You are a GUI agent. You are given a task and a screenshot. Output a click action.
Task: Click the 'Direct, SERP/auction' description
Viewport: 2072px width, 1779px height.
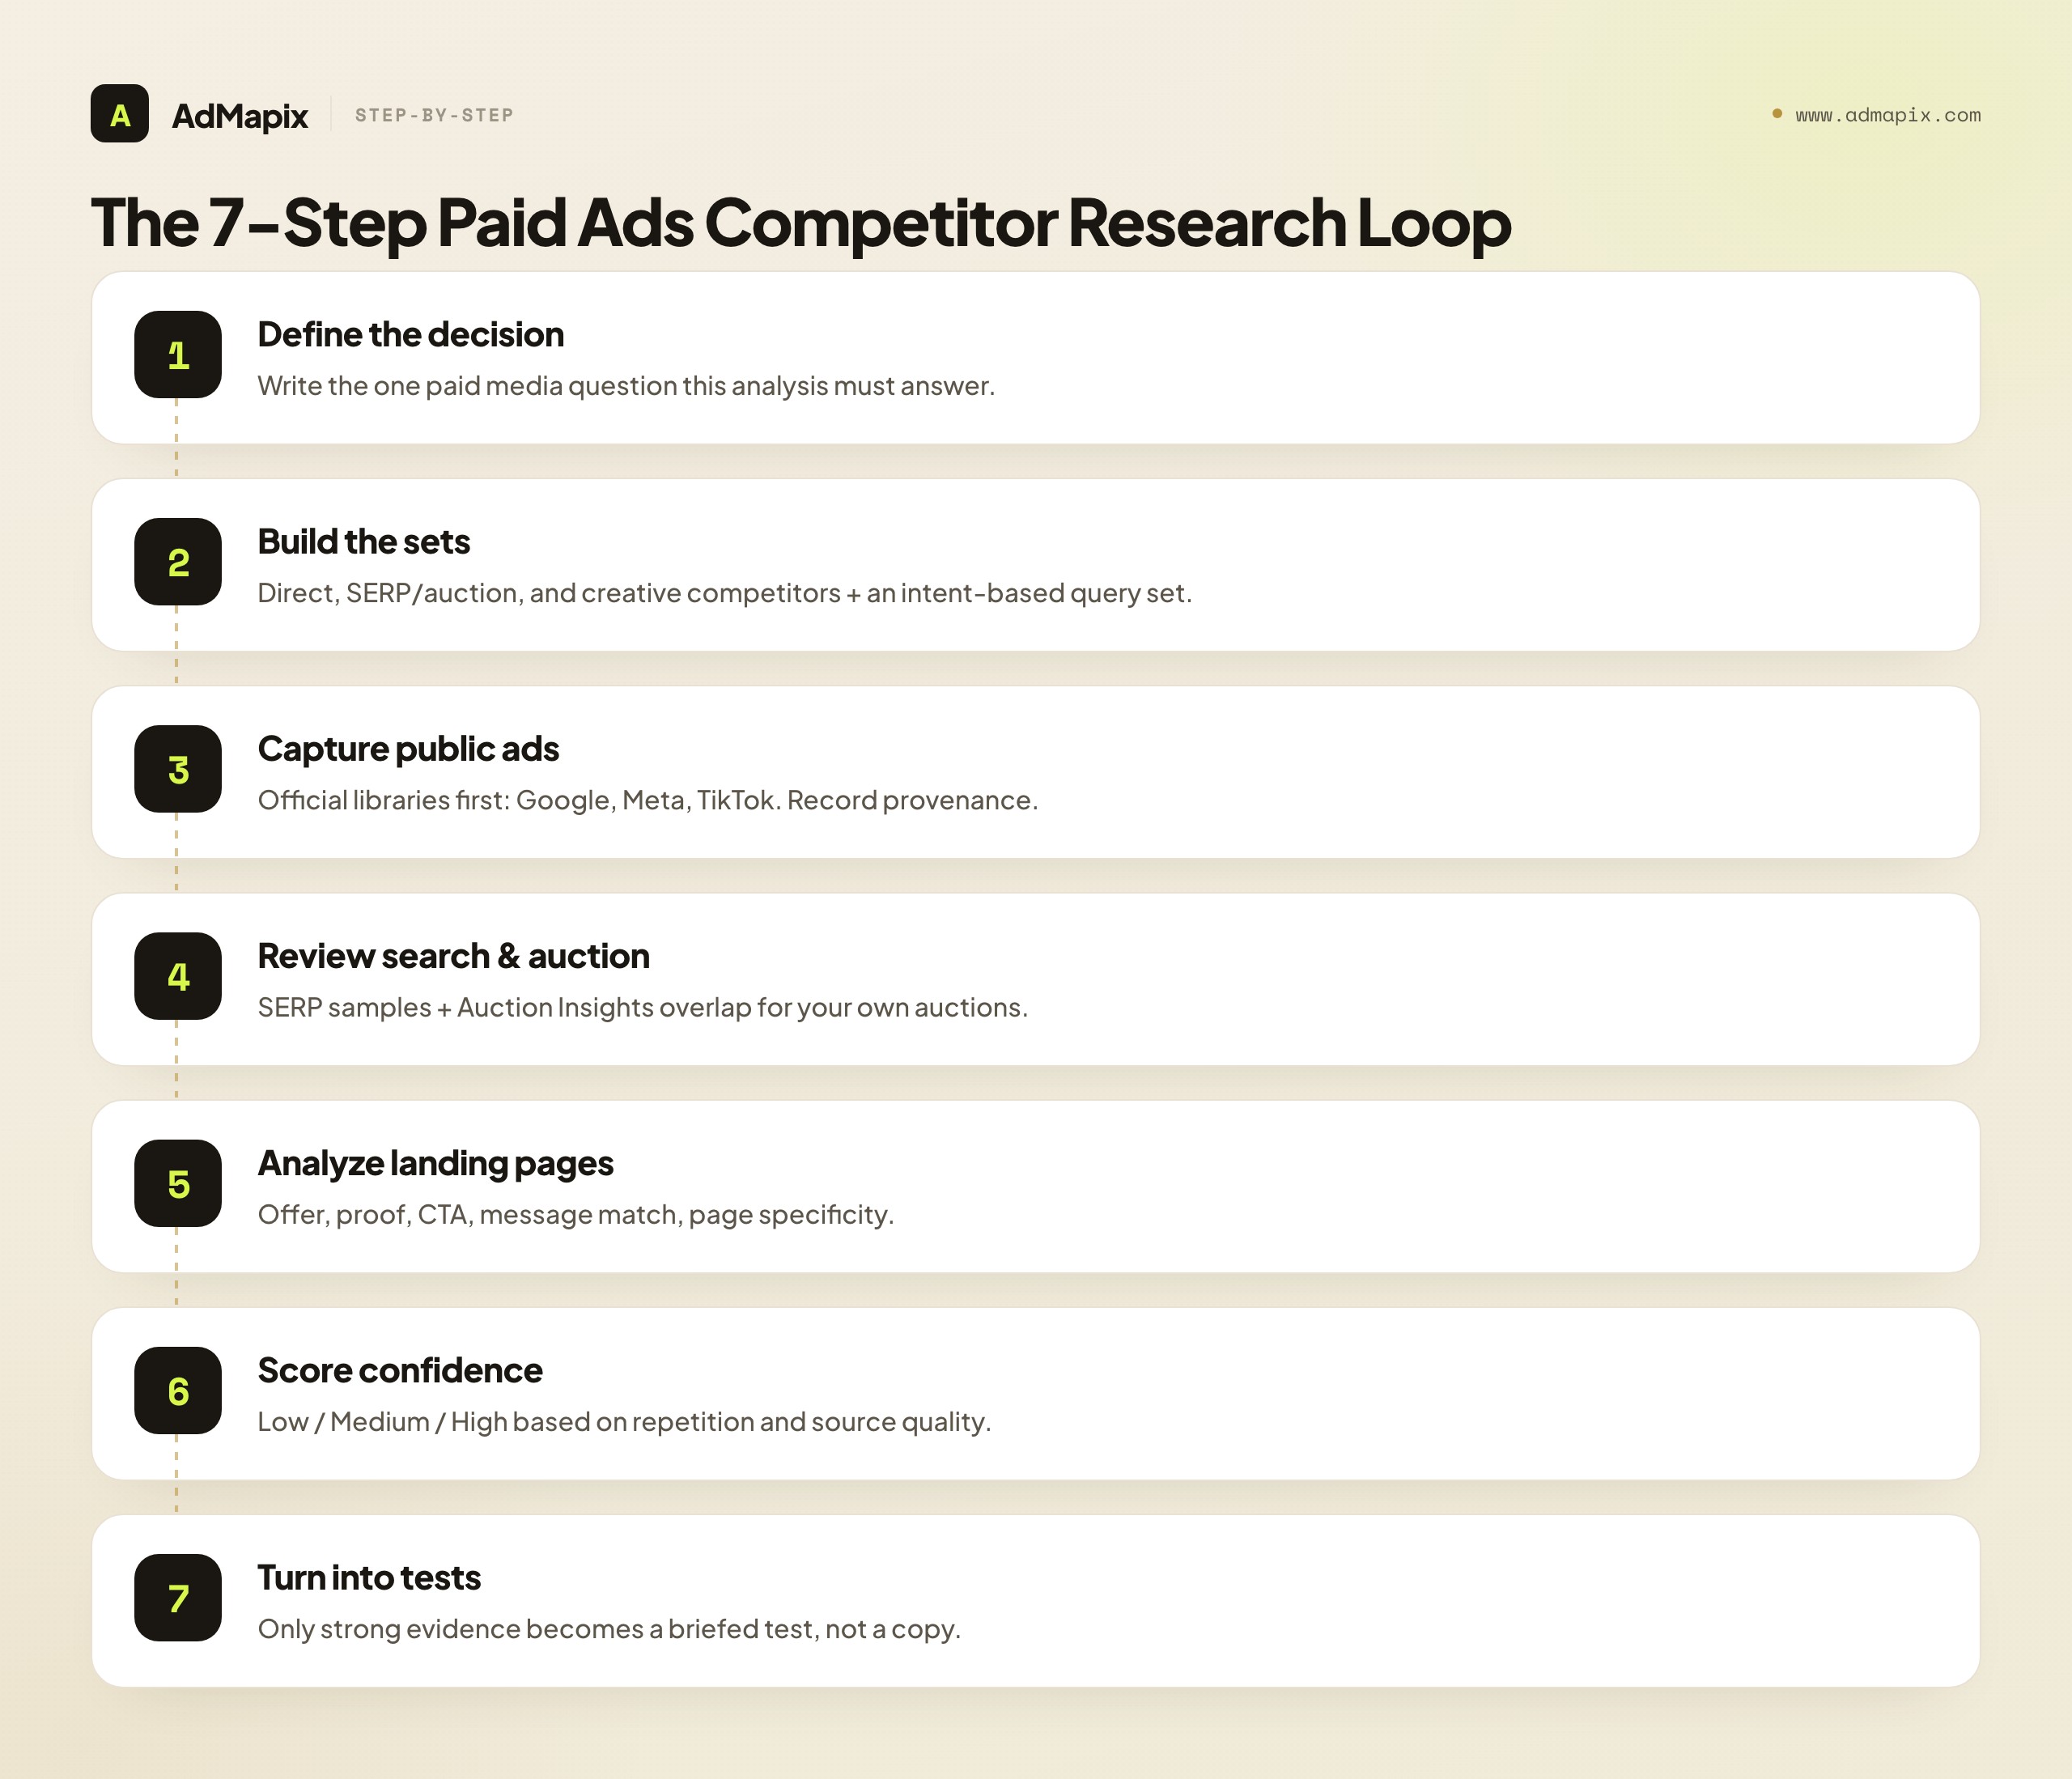tap(725, 593)
